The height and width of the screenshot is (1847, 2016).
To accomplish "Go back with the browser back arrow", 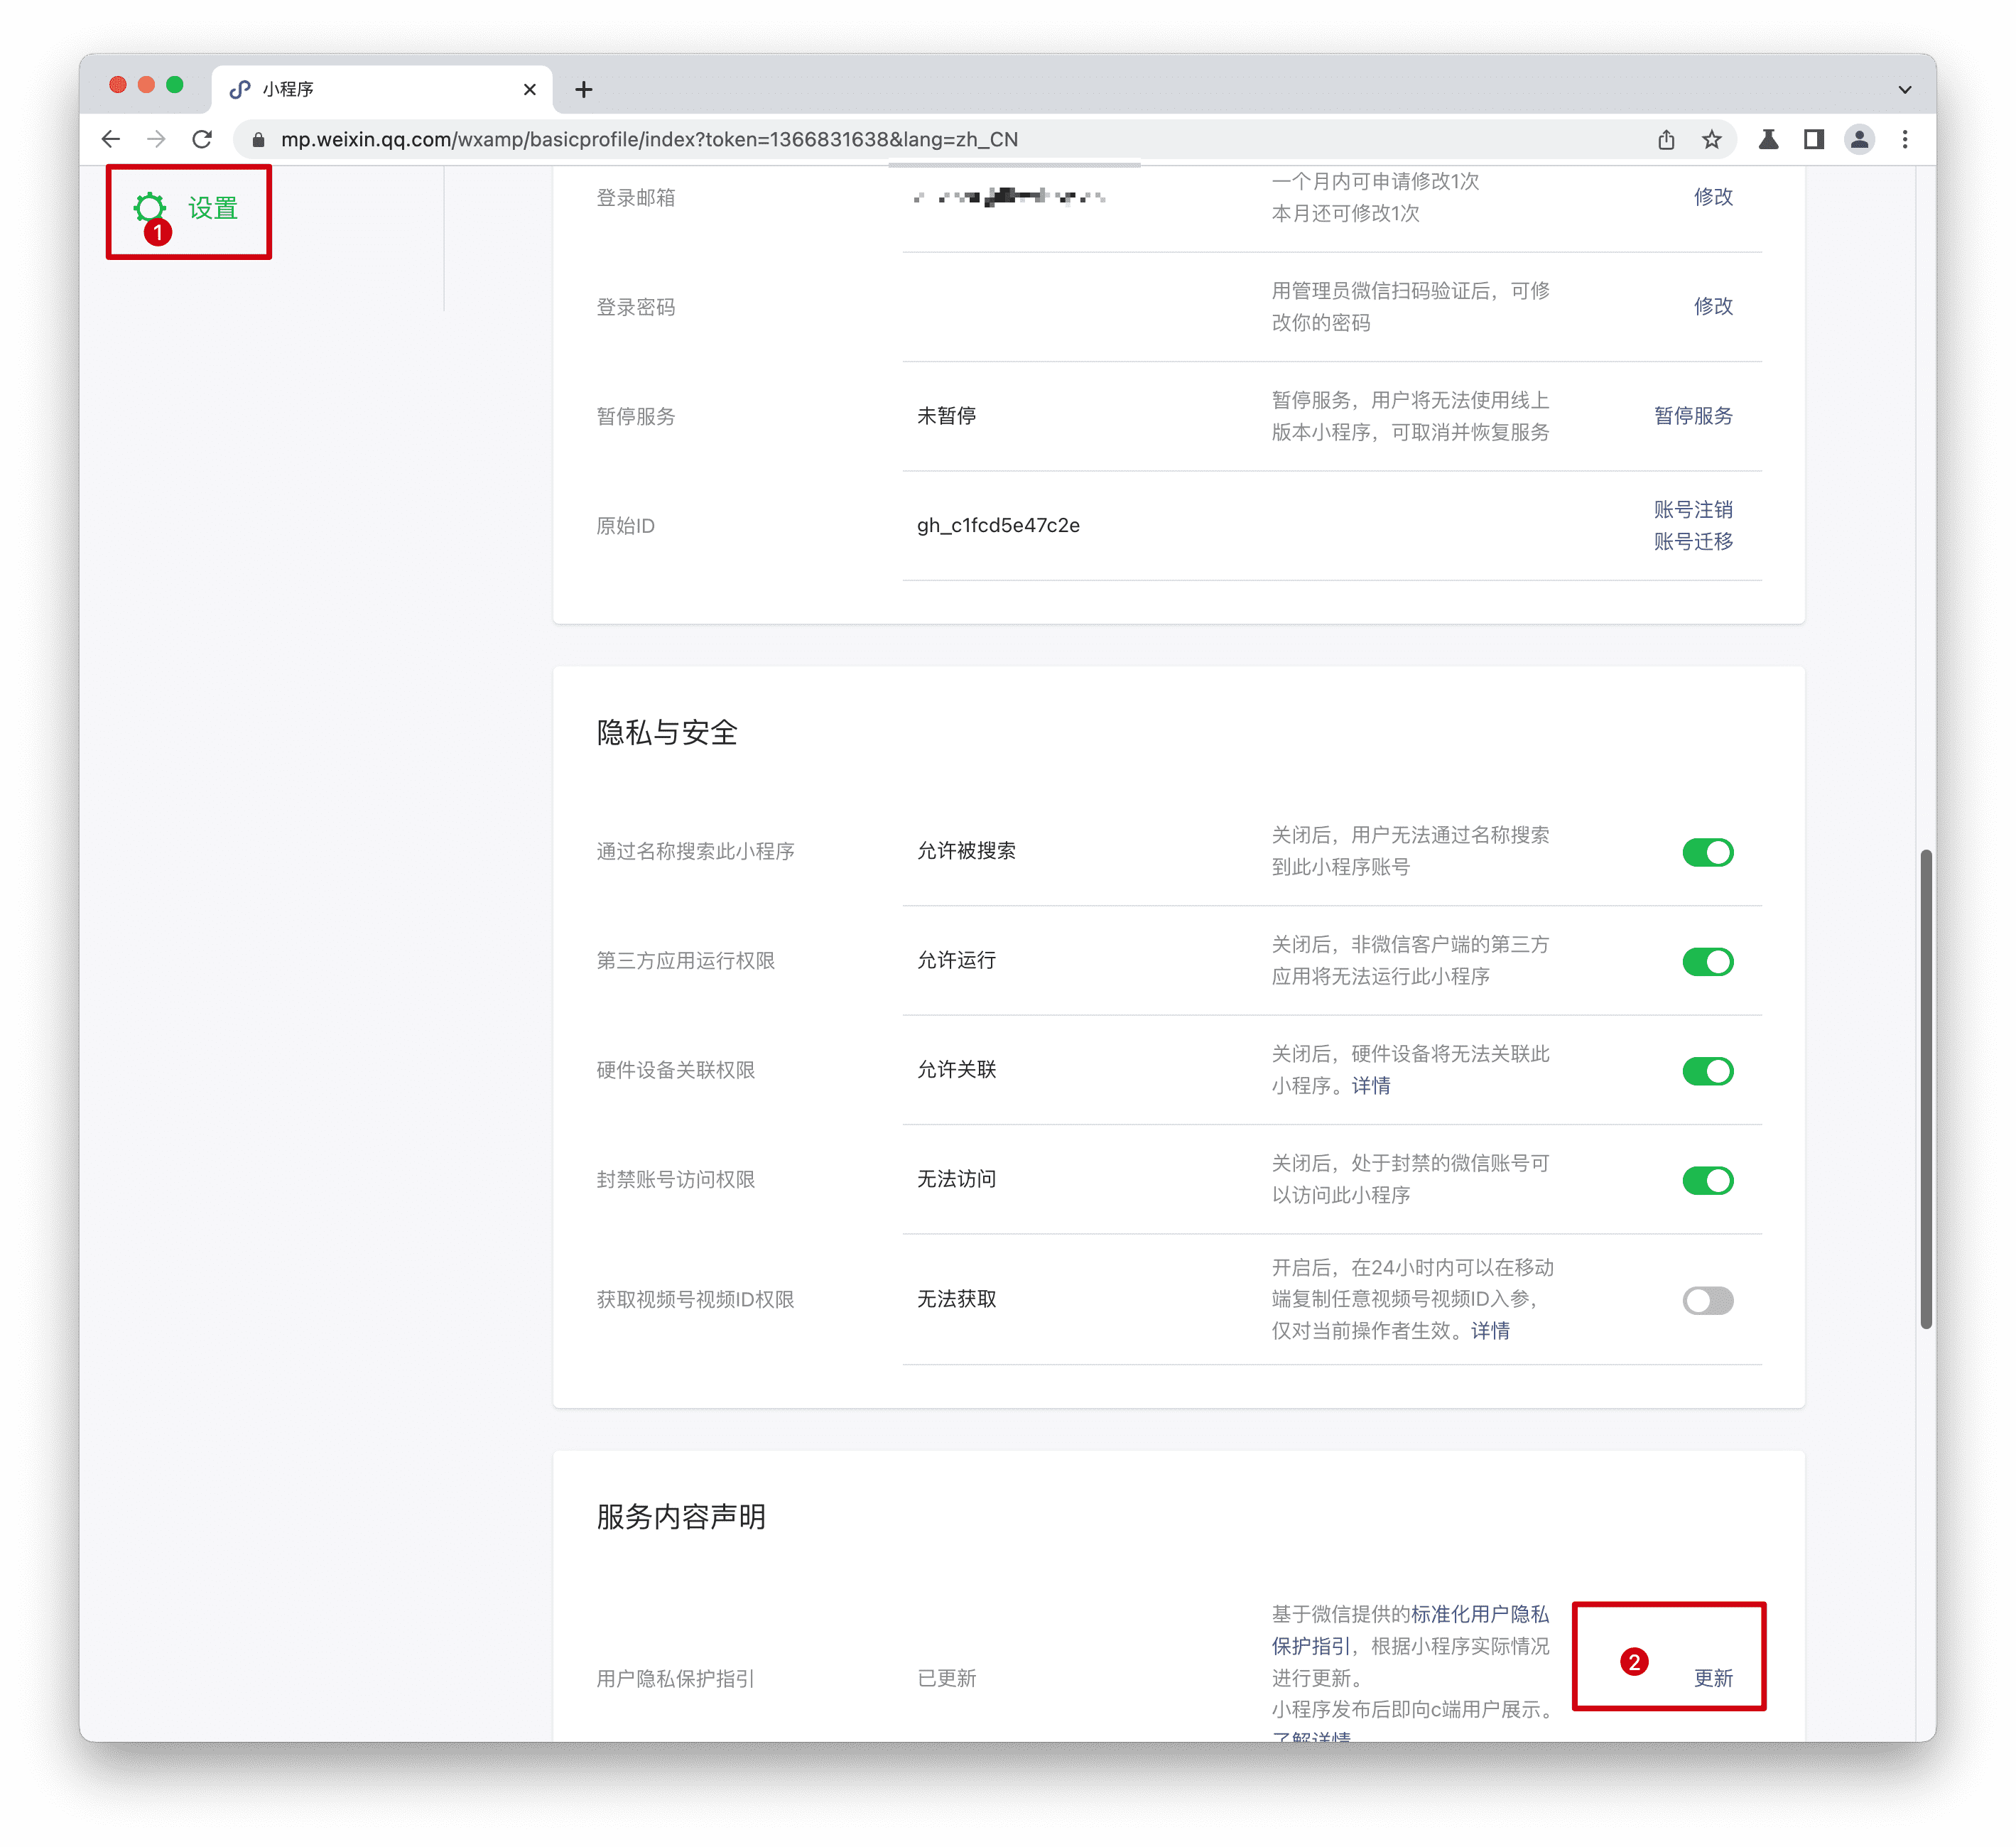I will tap(111, 139).
